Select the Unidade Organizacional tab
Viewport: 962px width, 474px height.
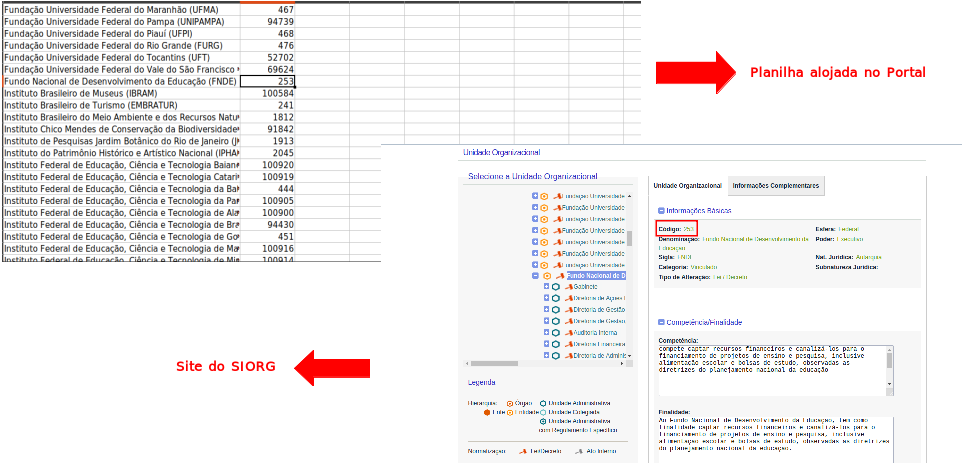[x=687, y=186]
